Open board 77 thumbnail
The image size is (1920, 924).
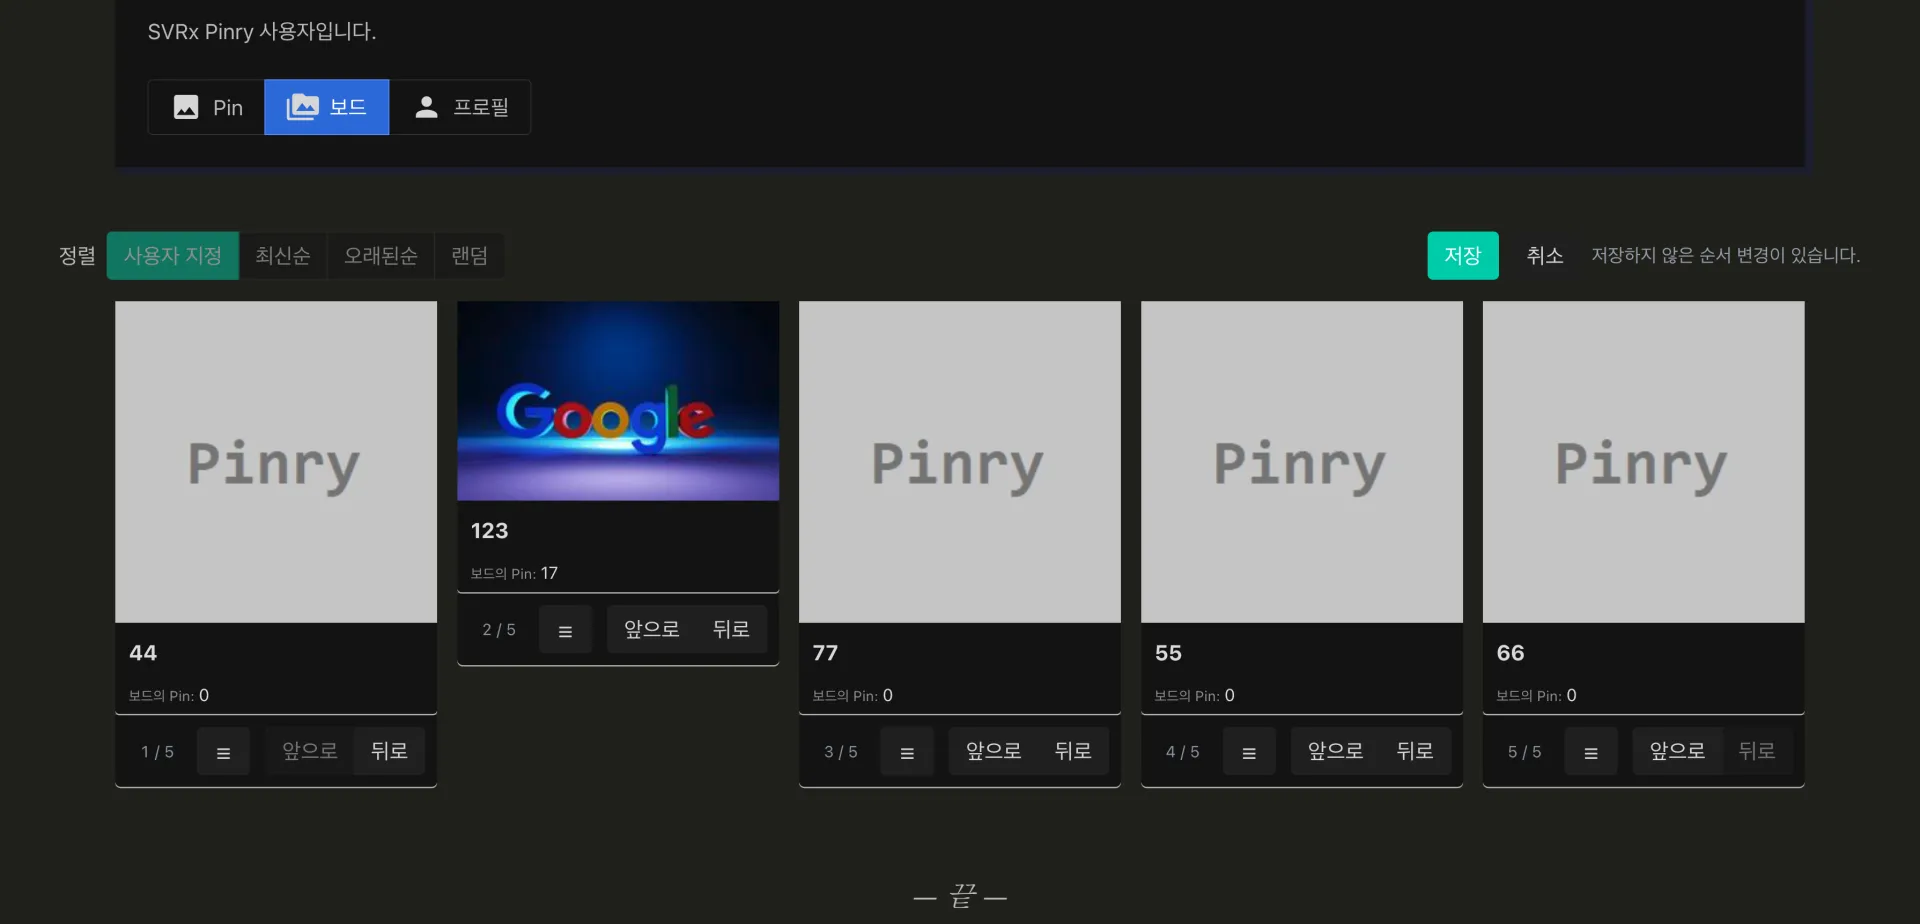(x=960, y=462)
